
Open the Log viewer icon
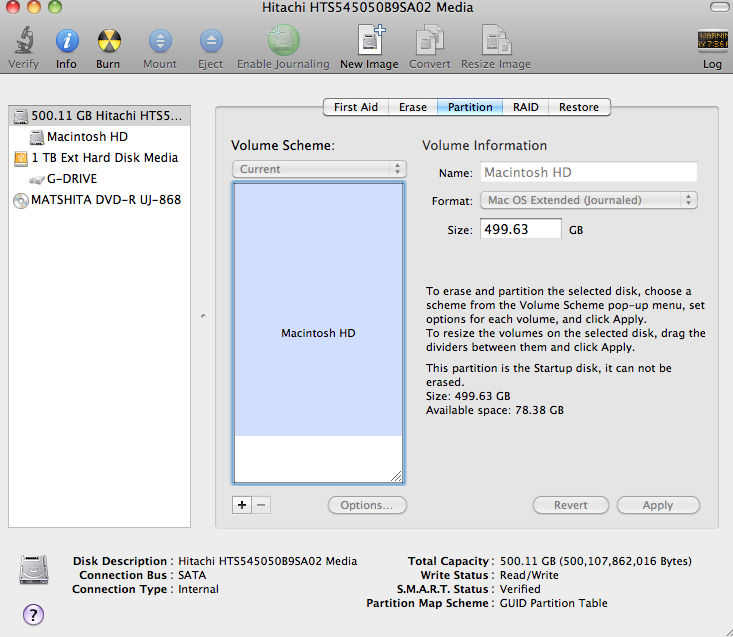(x=712, y=40)
